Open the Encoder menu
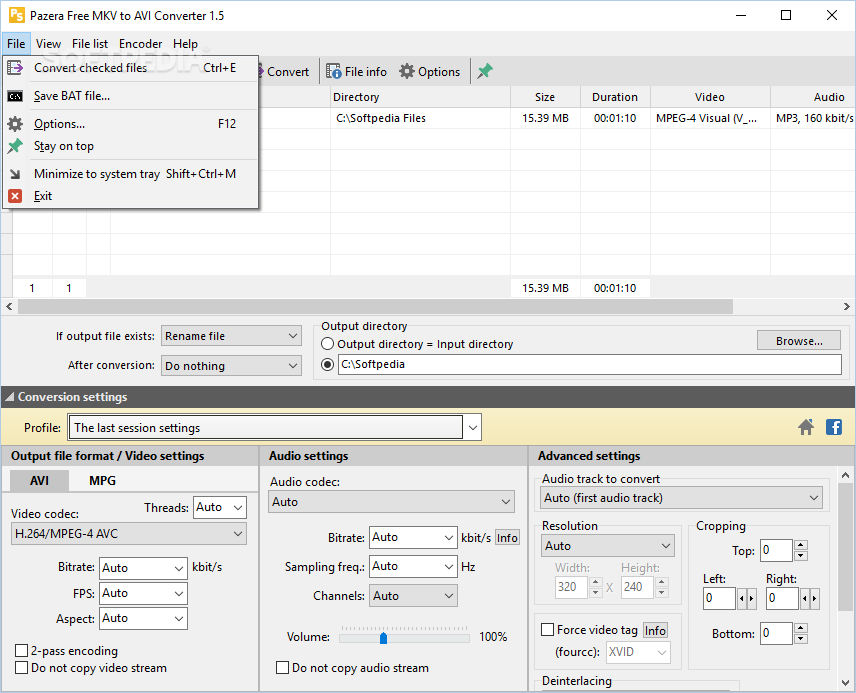Image resolution: width=856 pixels, height=693 pixels. 140,44
